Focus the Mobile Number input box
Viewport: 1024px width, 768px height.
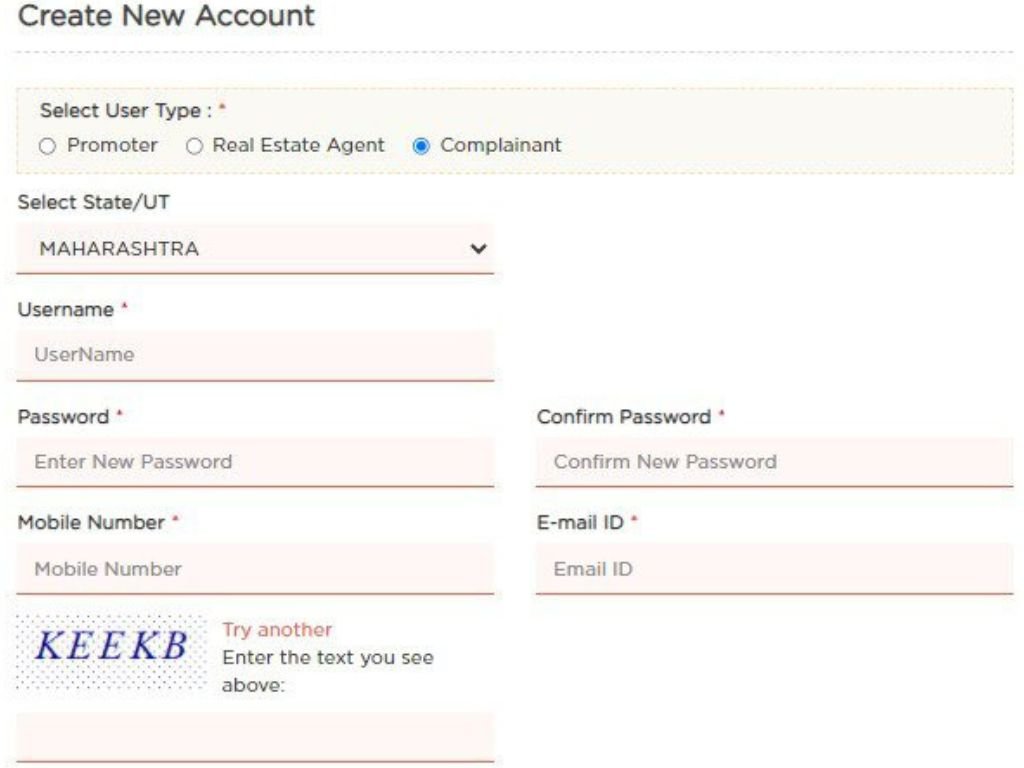pyautogui.click(x=254, y=569)
